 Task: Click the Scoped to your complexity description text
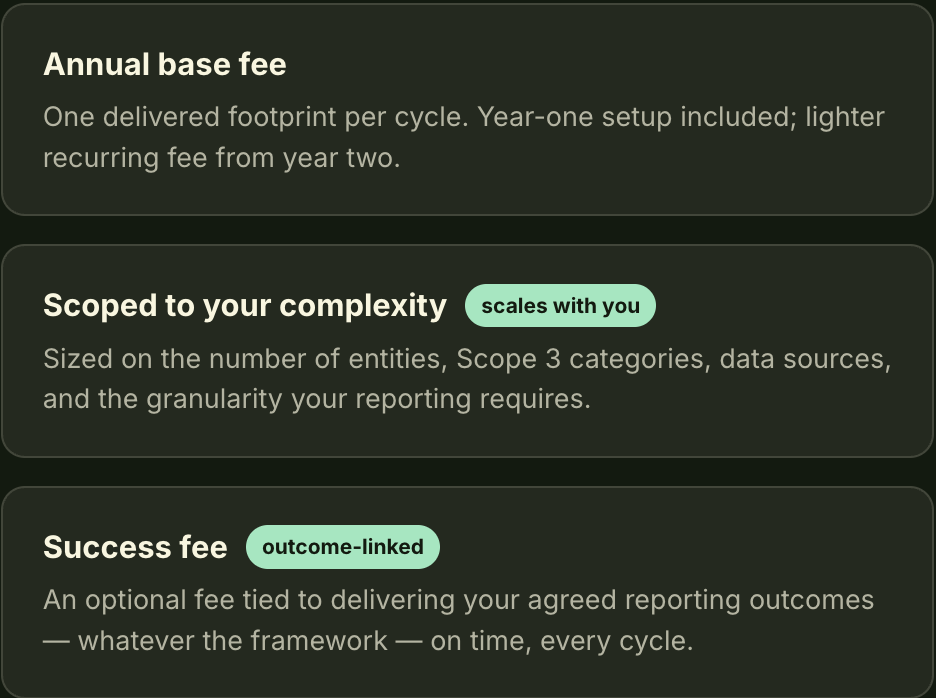[467, 379]
